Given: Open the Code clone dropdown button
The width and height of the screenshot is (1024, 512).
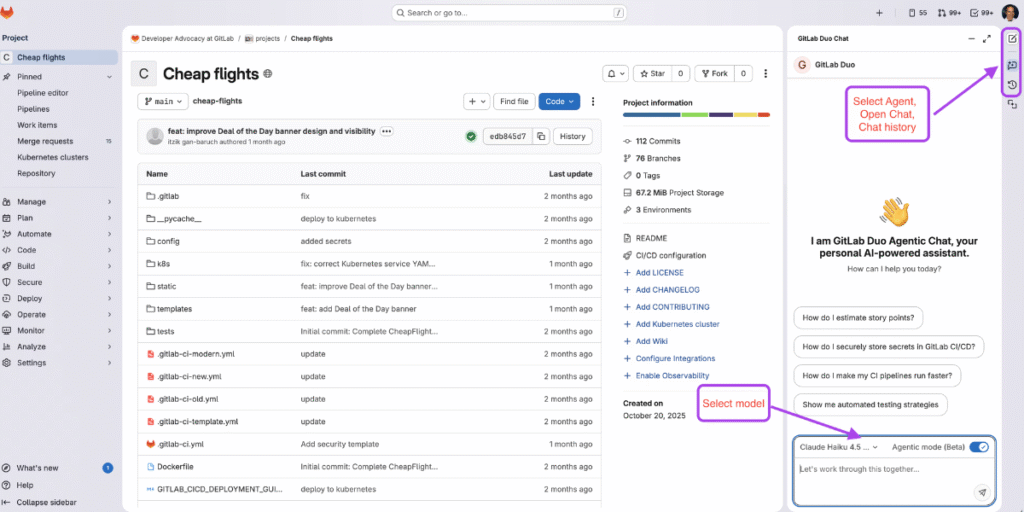Looking at the screenshot, I should tap(559, 101).
